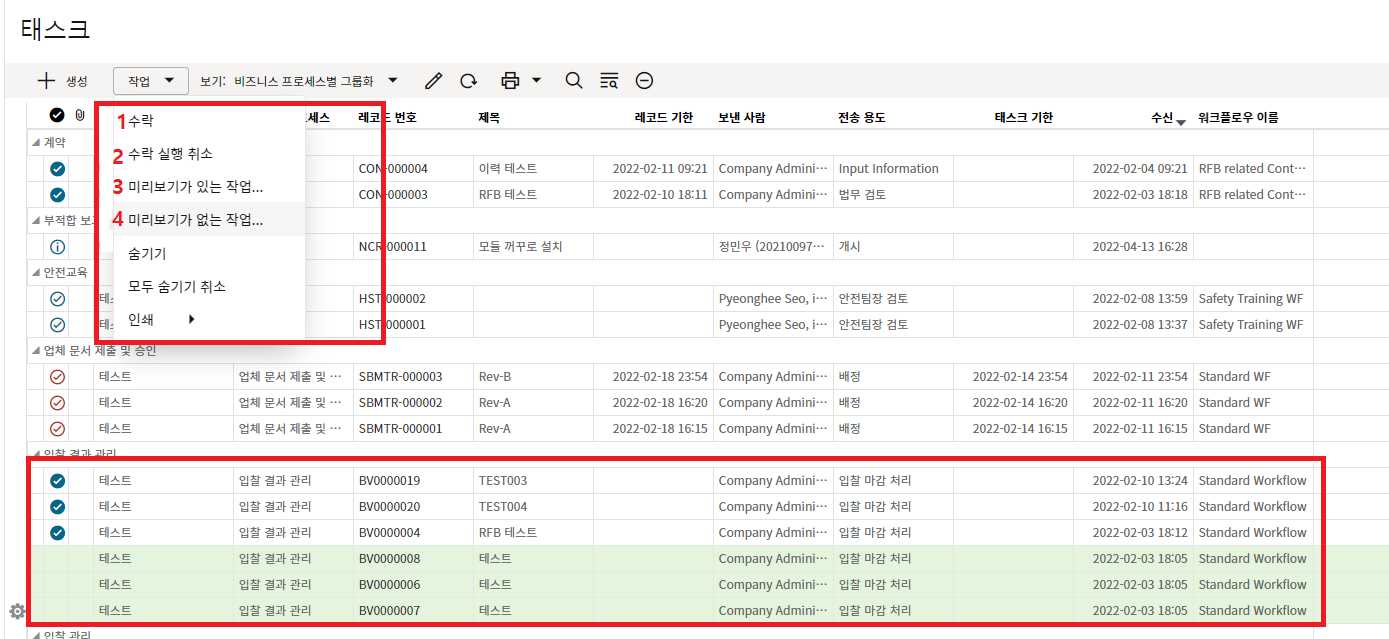The height and width of the screenshot is (639, 1389).
Task: Collapse the 계약 group
Action: (36, 143)
